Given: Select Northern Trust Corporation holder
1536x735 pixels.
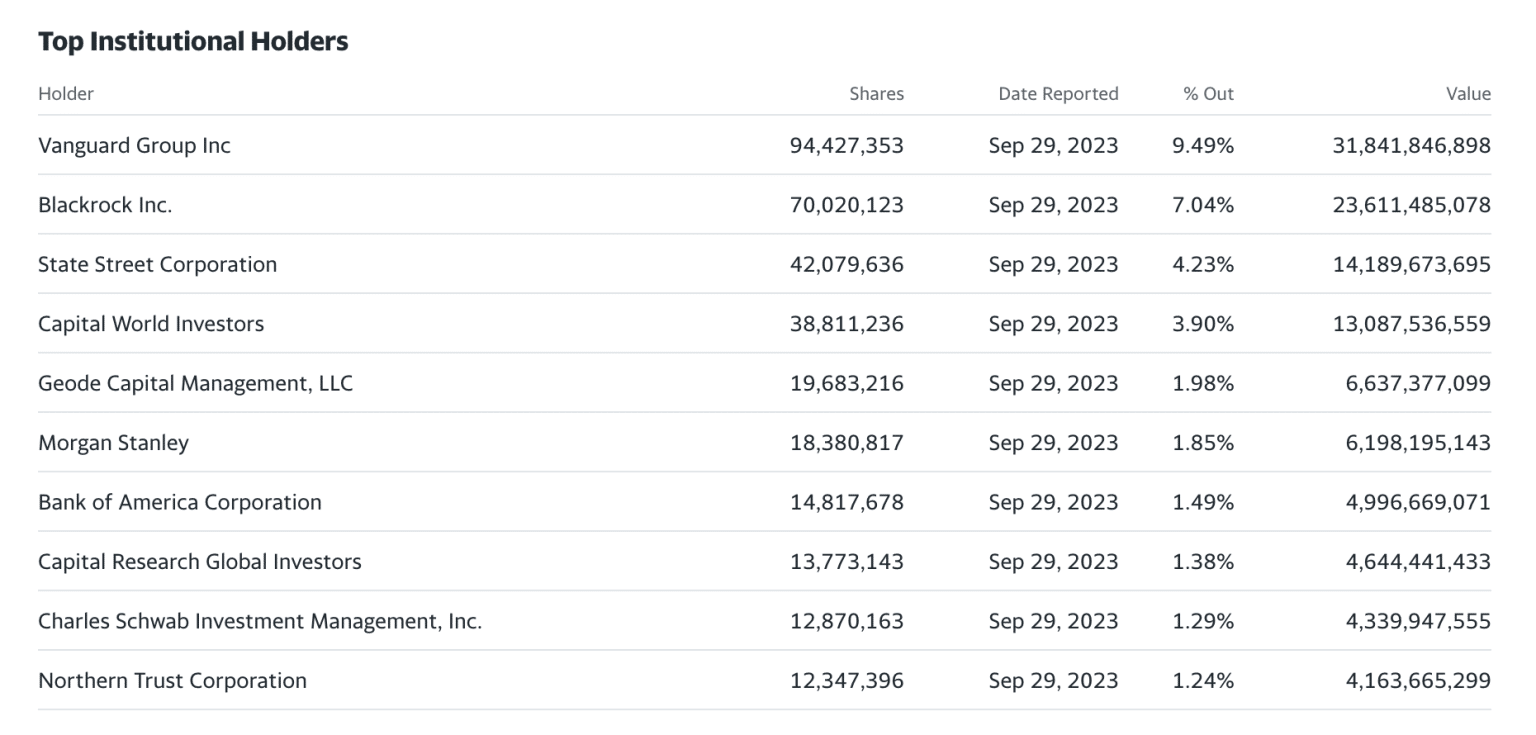Looking at the screenshot, I should (x=172, y=681).
